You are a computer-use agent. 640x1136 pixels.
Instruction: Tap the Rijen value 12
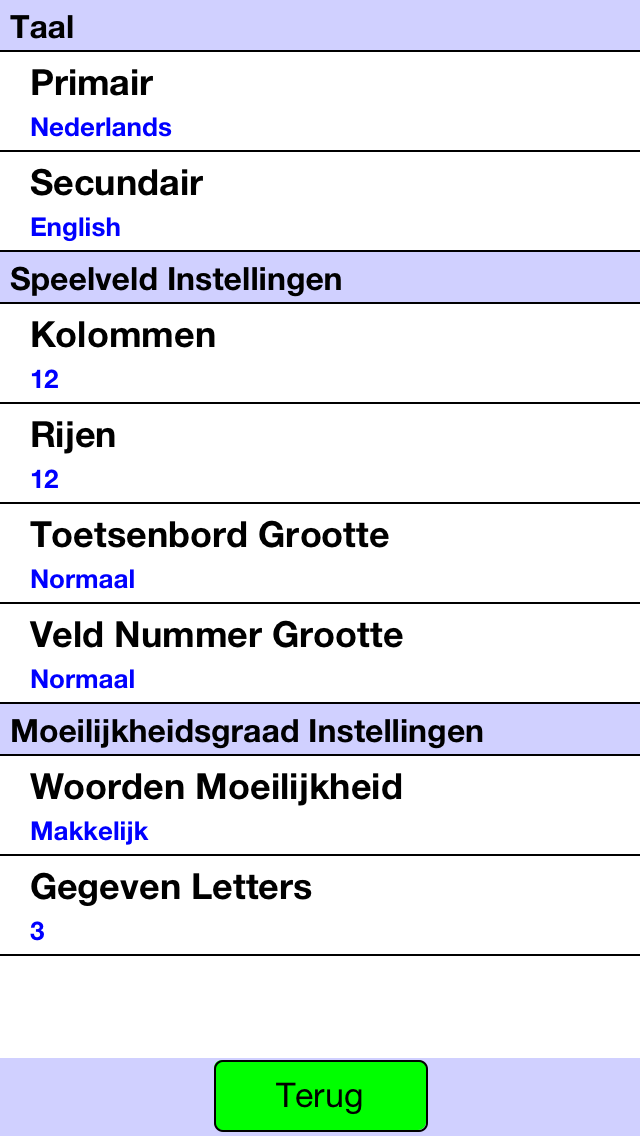pyautogui.click(x=45, y=479)
